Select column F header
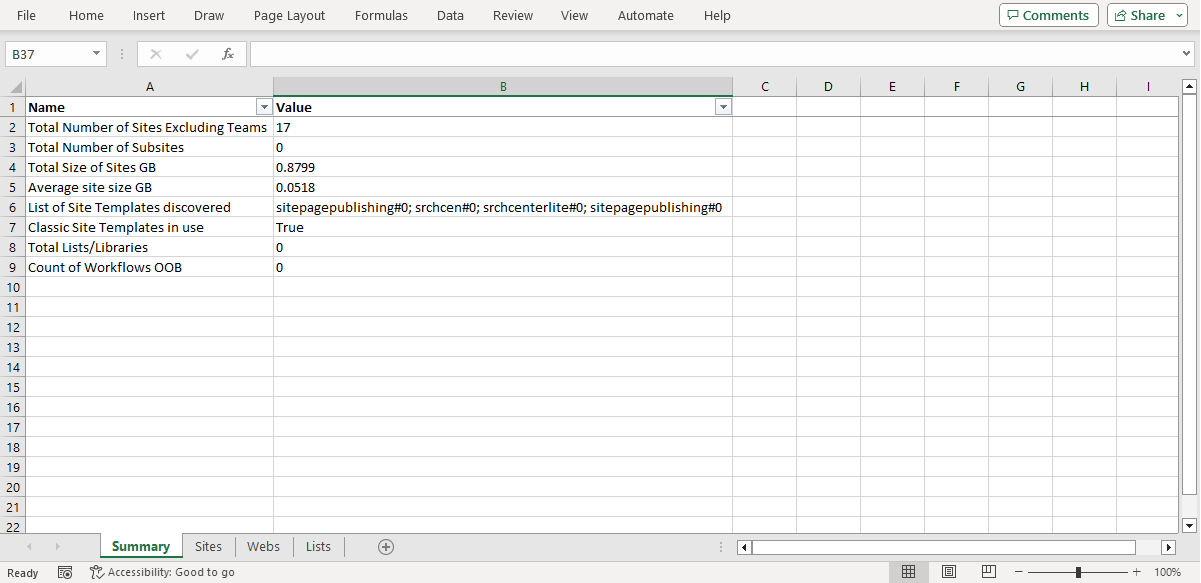1201x583 pixels. point(956,87)
